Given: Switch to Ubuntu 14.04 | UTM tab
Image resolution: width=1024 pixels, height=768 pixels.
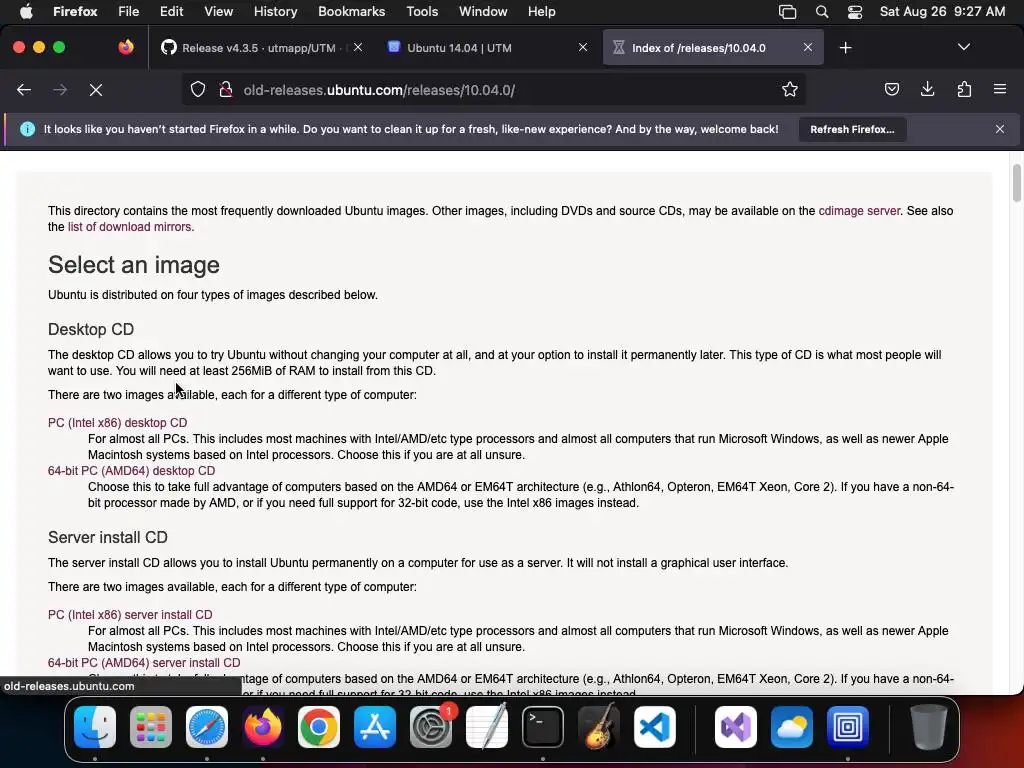Looking at the screenshot, I should pos(488,48).
